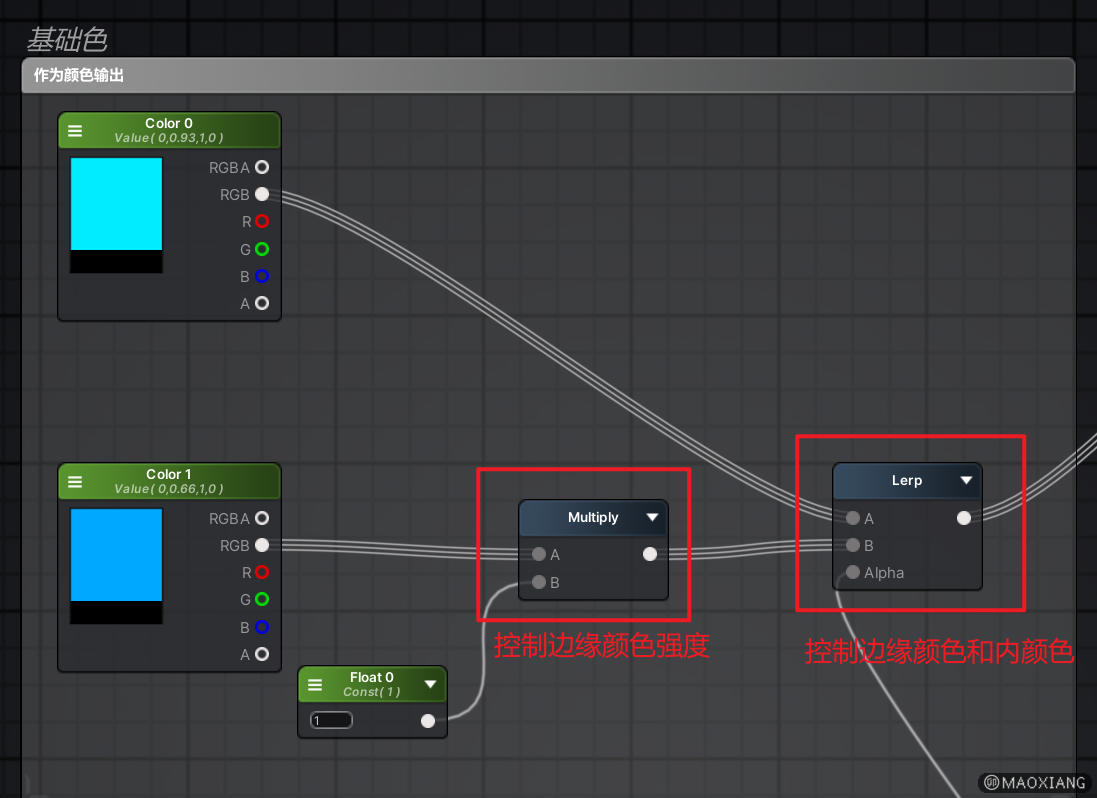Select the Lerp node title
The width and height of the screenshot is (1097, 798).
[x=906, y=480]
